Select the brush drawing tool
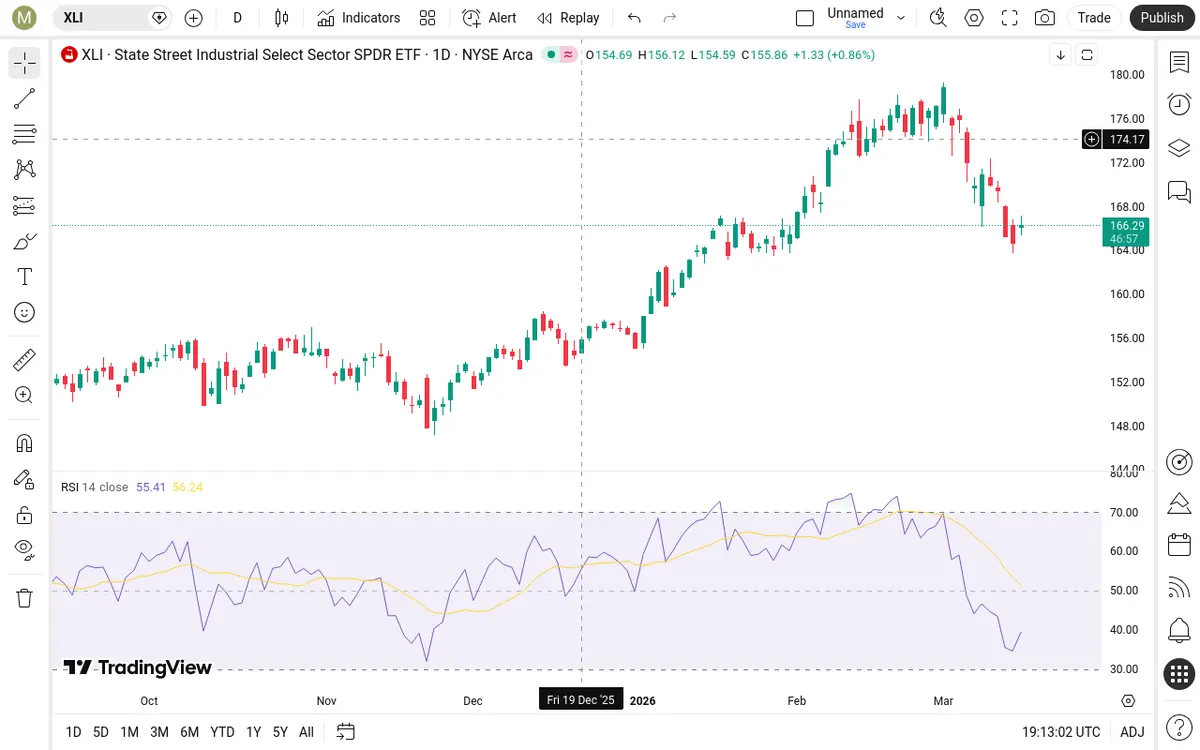Viewport: 1200px width, 750px height. (25, 241)
